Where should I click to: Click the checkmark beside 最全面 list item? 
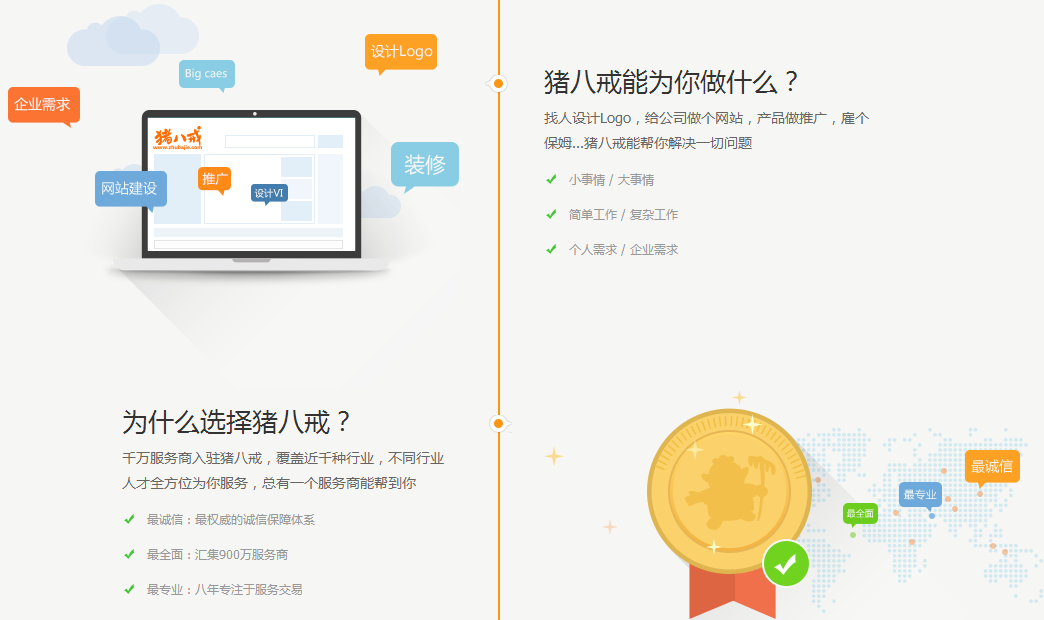click(x=130, y=554)
